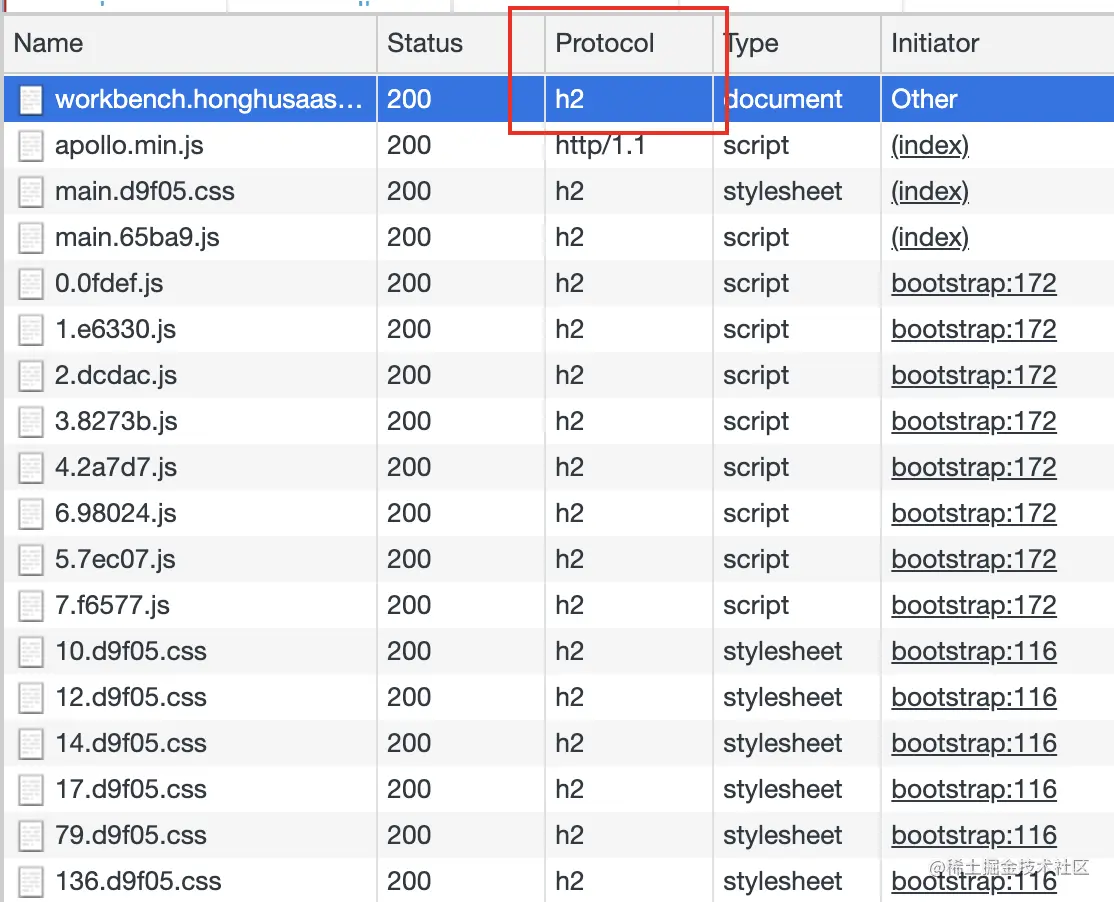Click file icon next to main.d9f05.css
1114x902 pixels.
click(32, 192)
